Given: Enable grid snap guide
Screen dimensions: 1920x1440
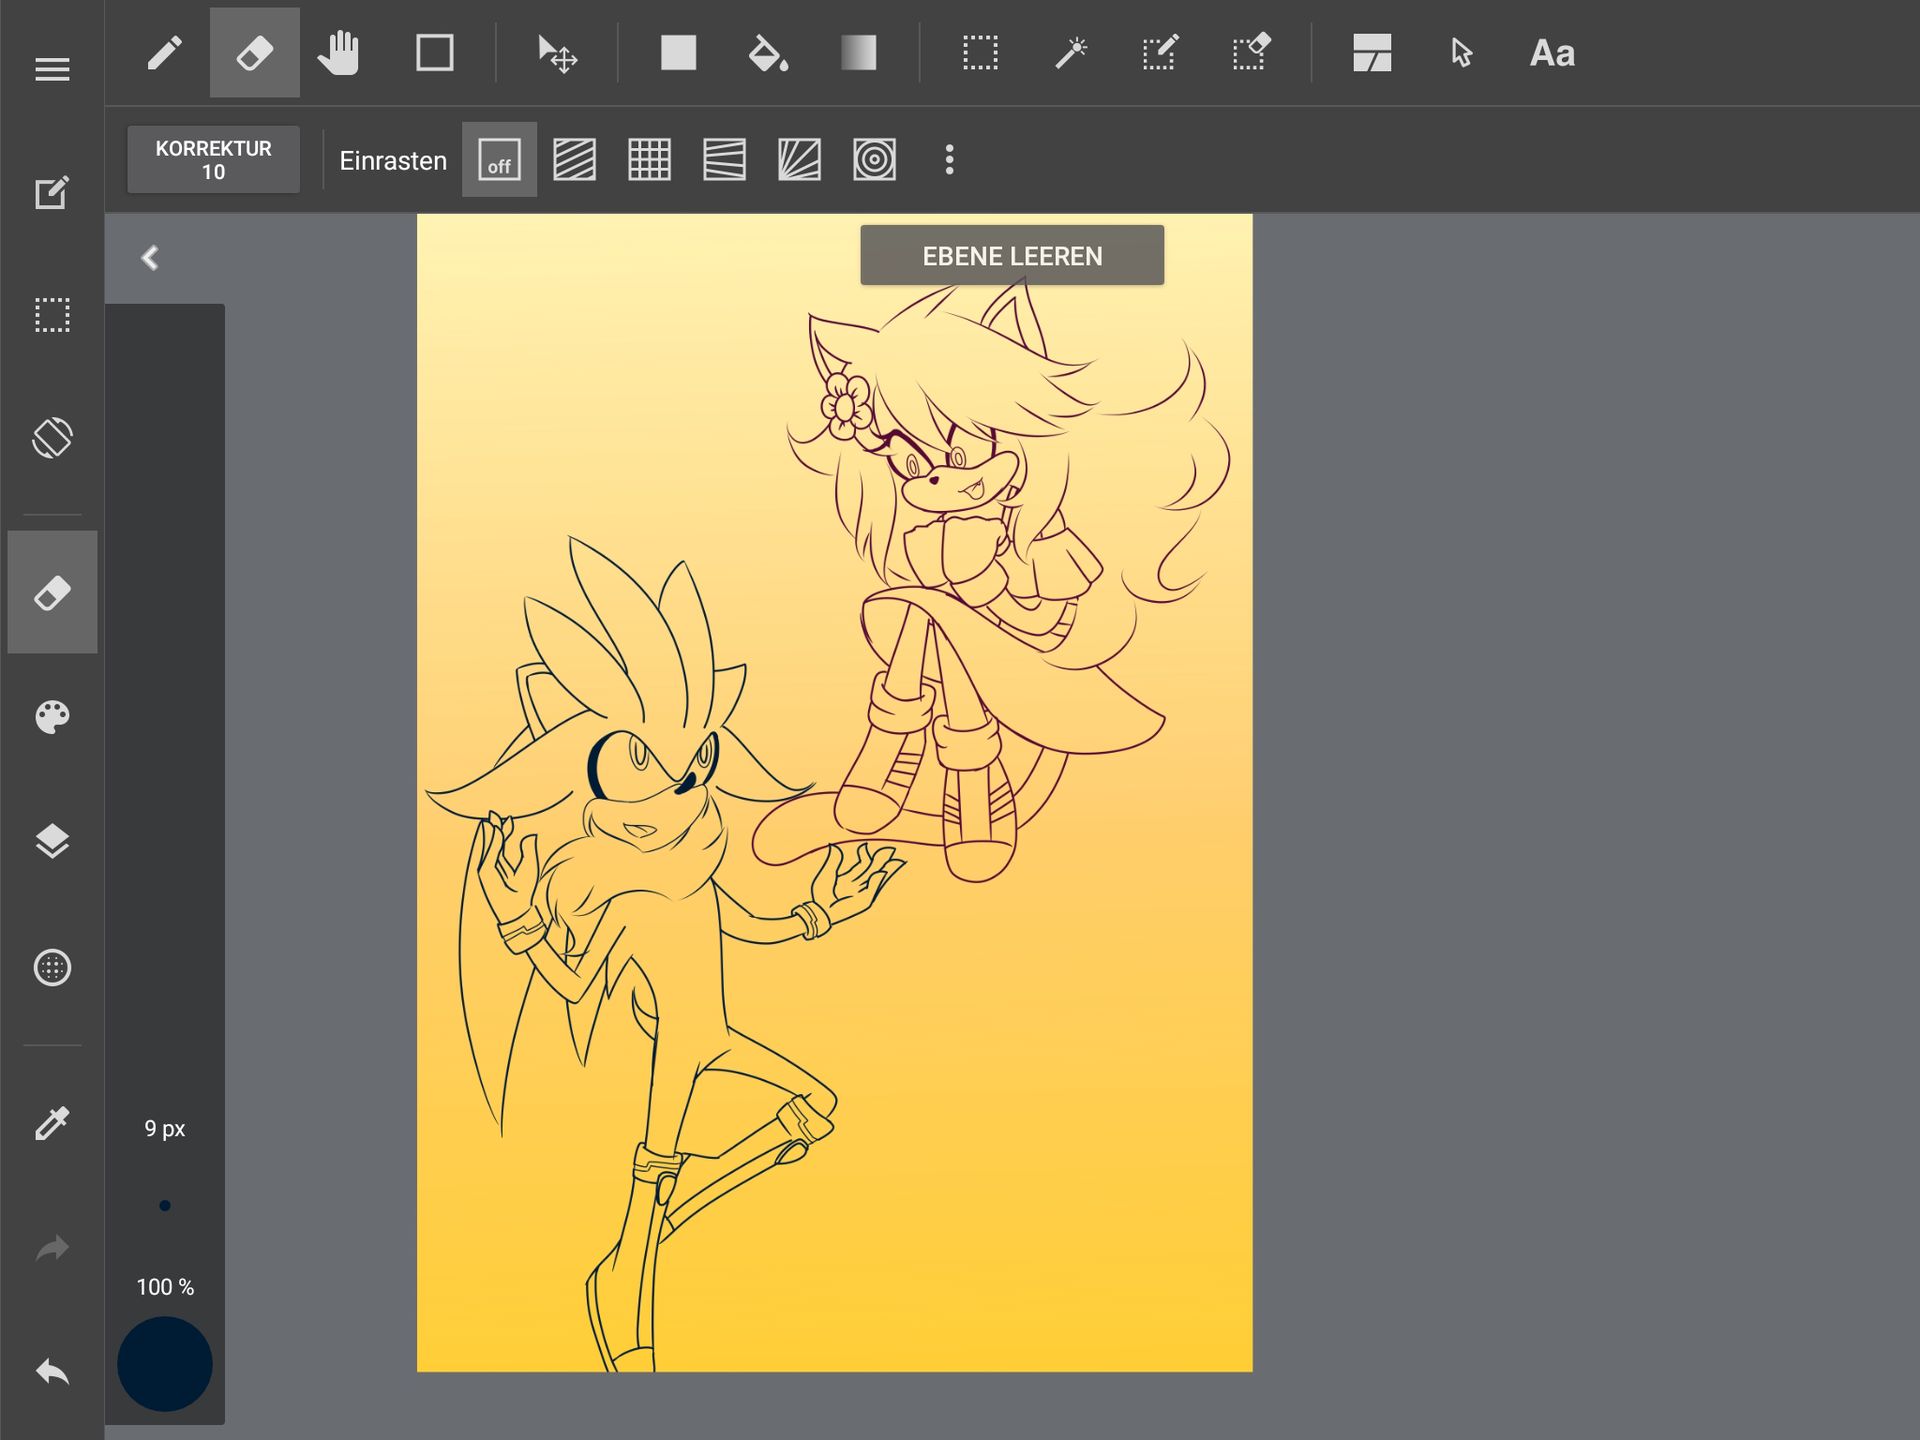Looking at the screenshot, I should (649, 160).
